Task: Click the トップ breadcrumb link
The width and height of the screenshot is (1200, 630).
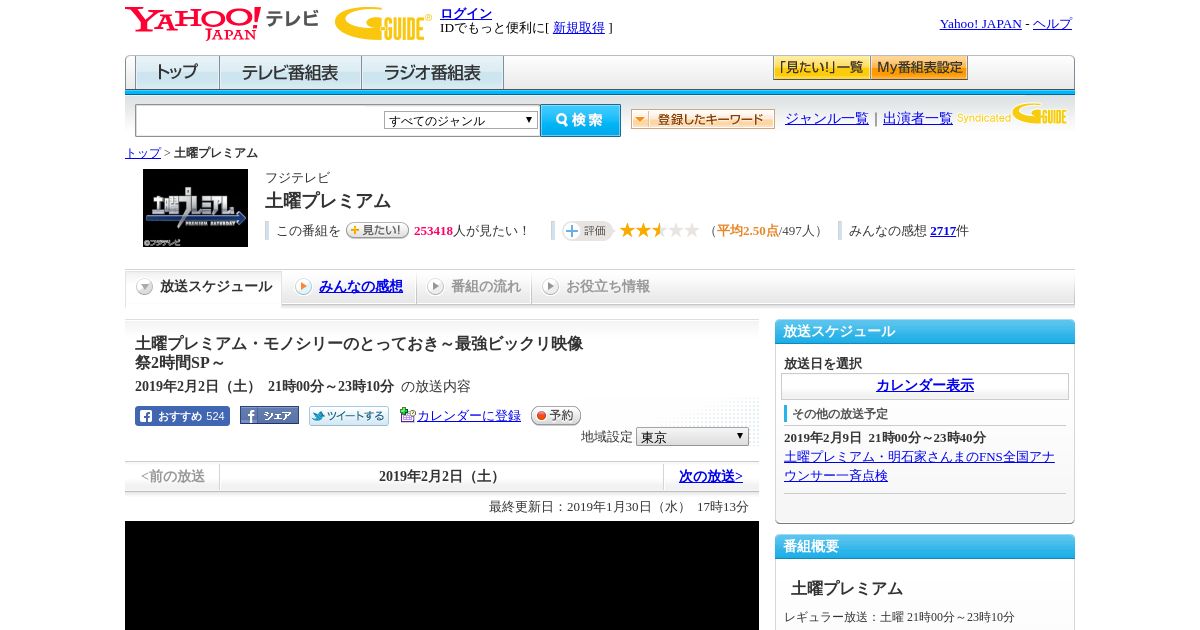Action: point(142,153)
